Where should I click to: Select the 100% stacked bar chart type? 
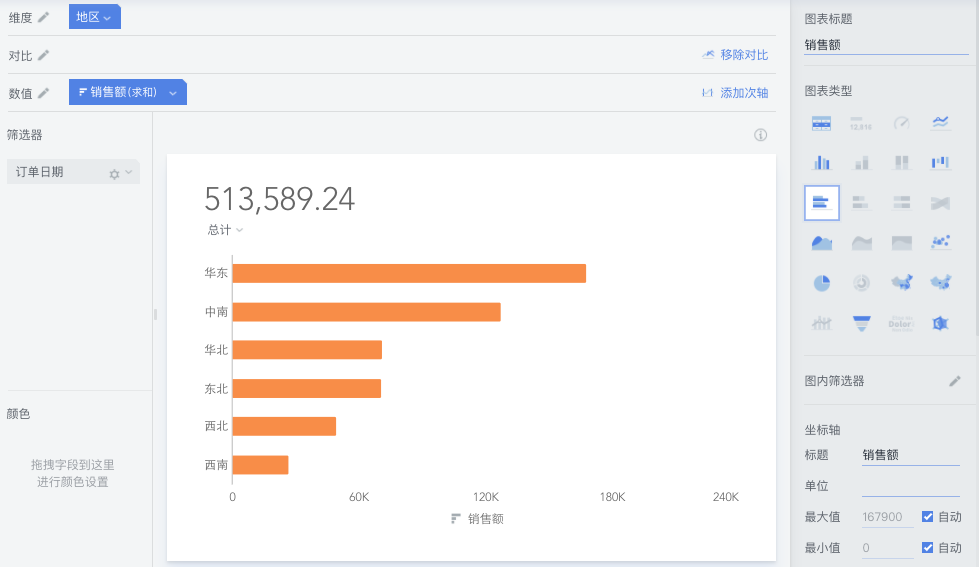pyautogui.click(x=901, y=202)
